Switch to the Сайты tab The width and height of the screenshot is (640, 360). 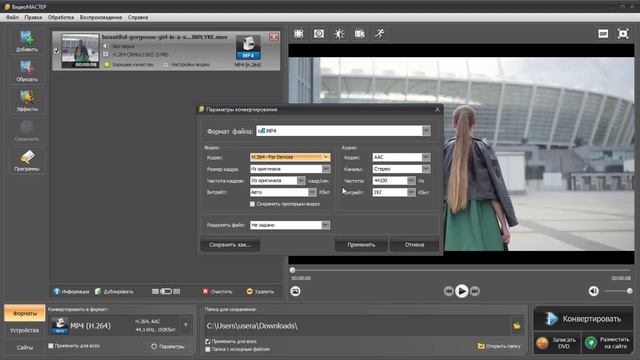25,347
